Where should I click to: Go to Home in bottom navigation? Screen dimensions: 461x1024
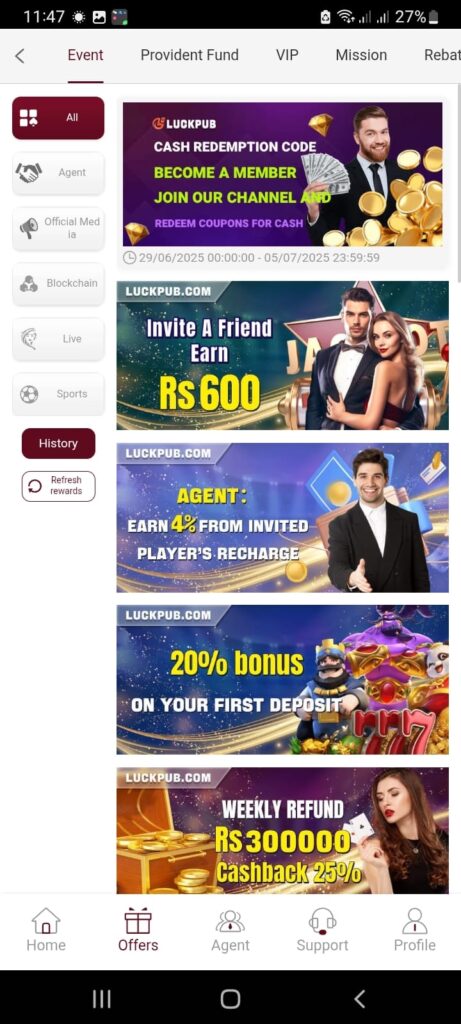[46, 929]
